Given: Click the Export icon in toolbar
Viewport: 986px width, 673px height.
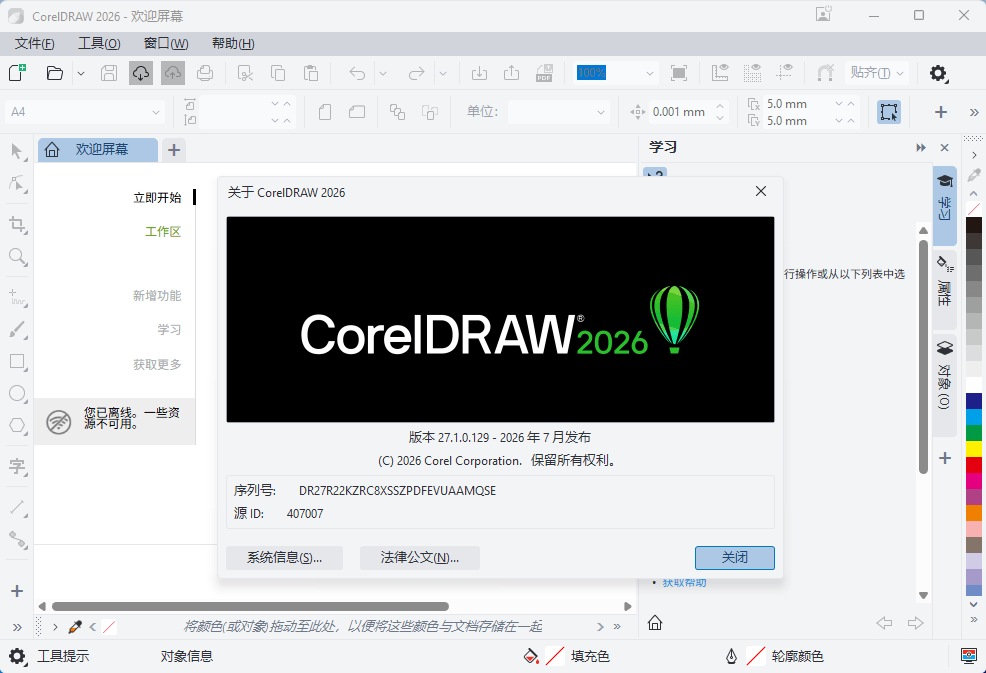Looking at the screenshot, I should (x=512, y=73).
